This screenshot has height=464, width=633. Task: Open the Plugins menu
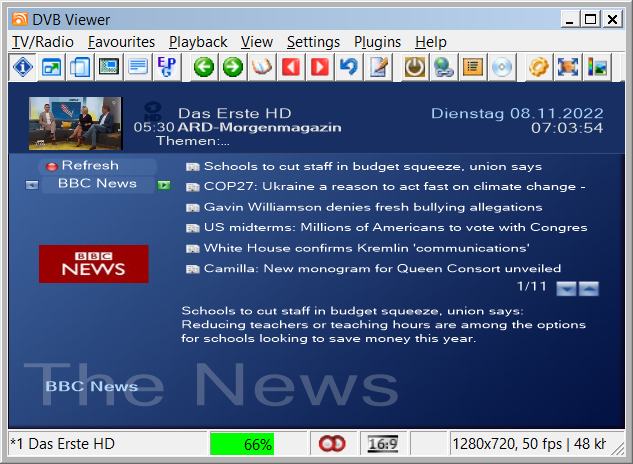[377, 42]
